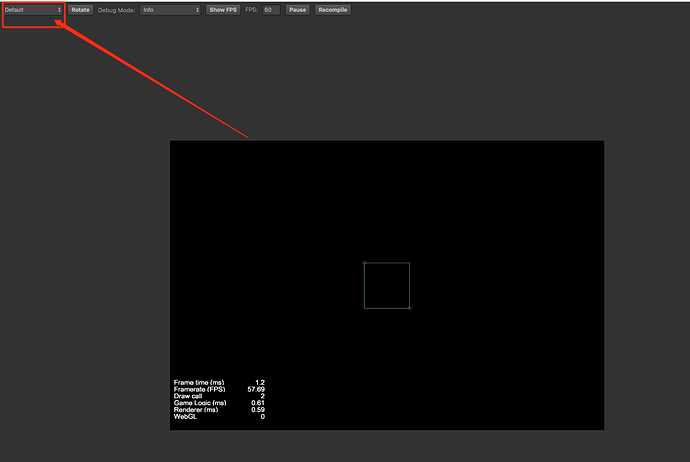Click the 'WebGL' stat label

(185, 416)
